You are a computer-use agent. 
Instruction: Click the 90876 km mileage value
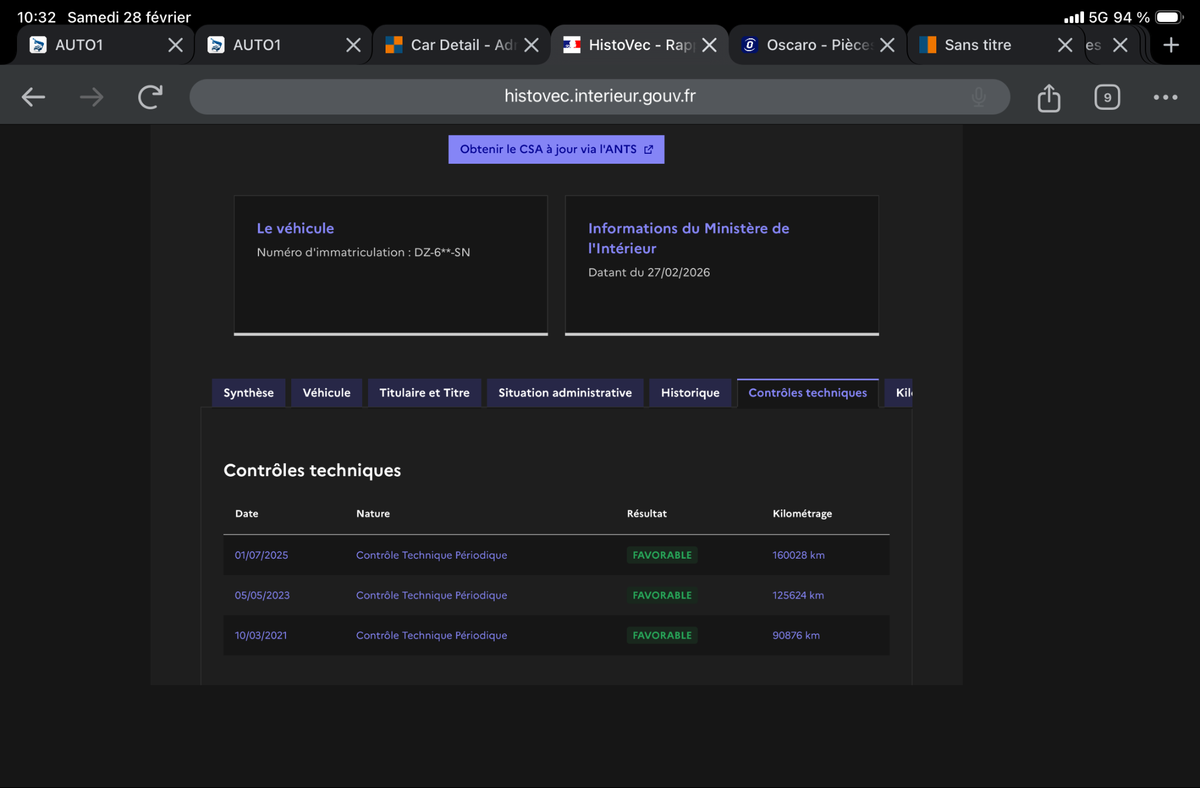(x=796, y=635)
